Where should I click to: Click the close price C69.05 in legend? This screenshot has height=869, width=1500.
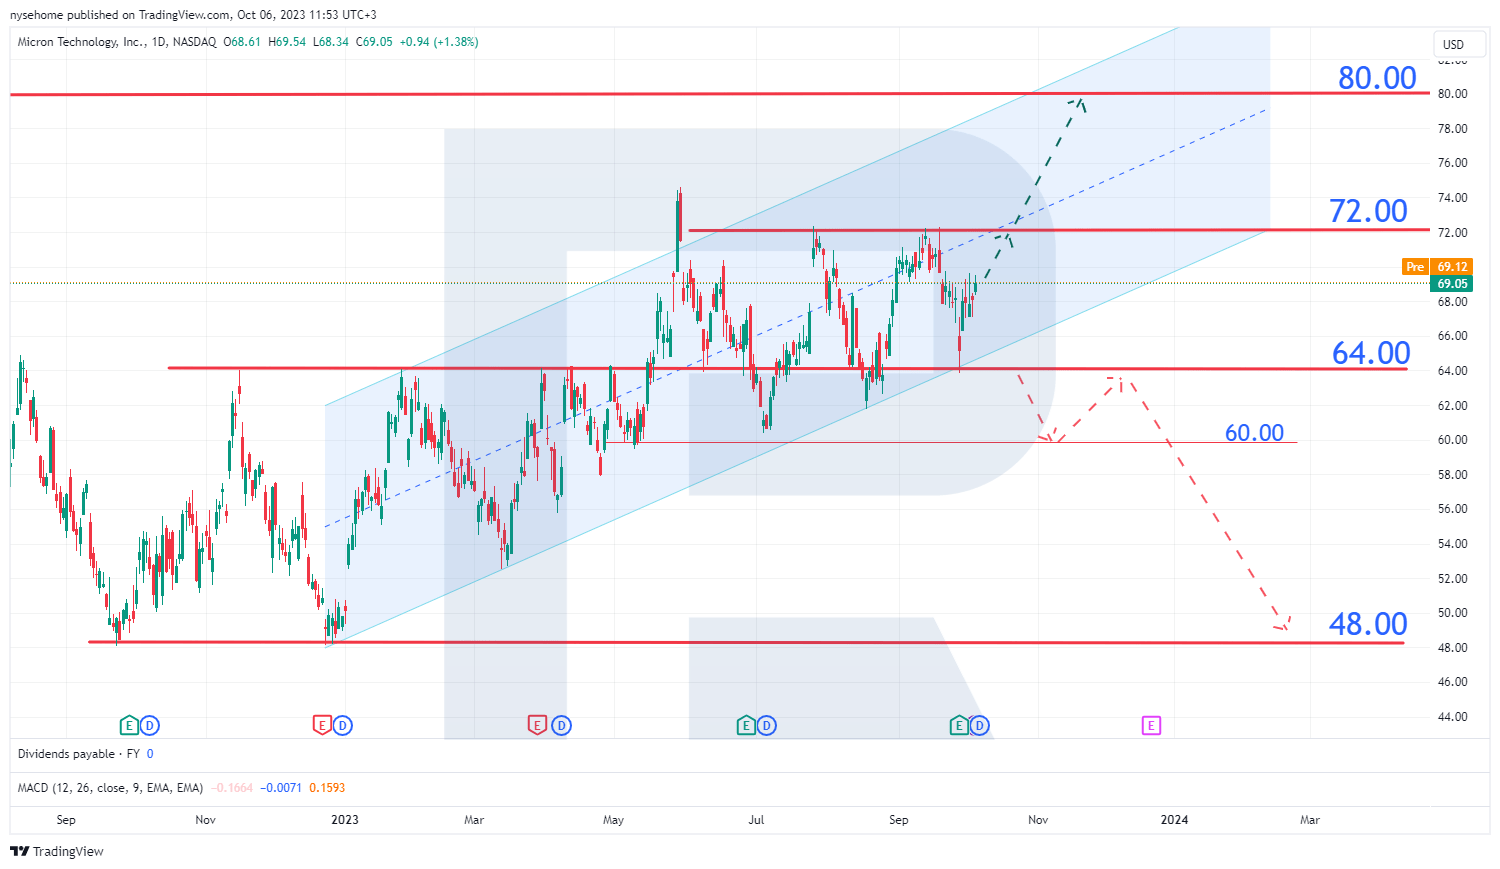click(x=374, y=42)
